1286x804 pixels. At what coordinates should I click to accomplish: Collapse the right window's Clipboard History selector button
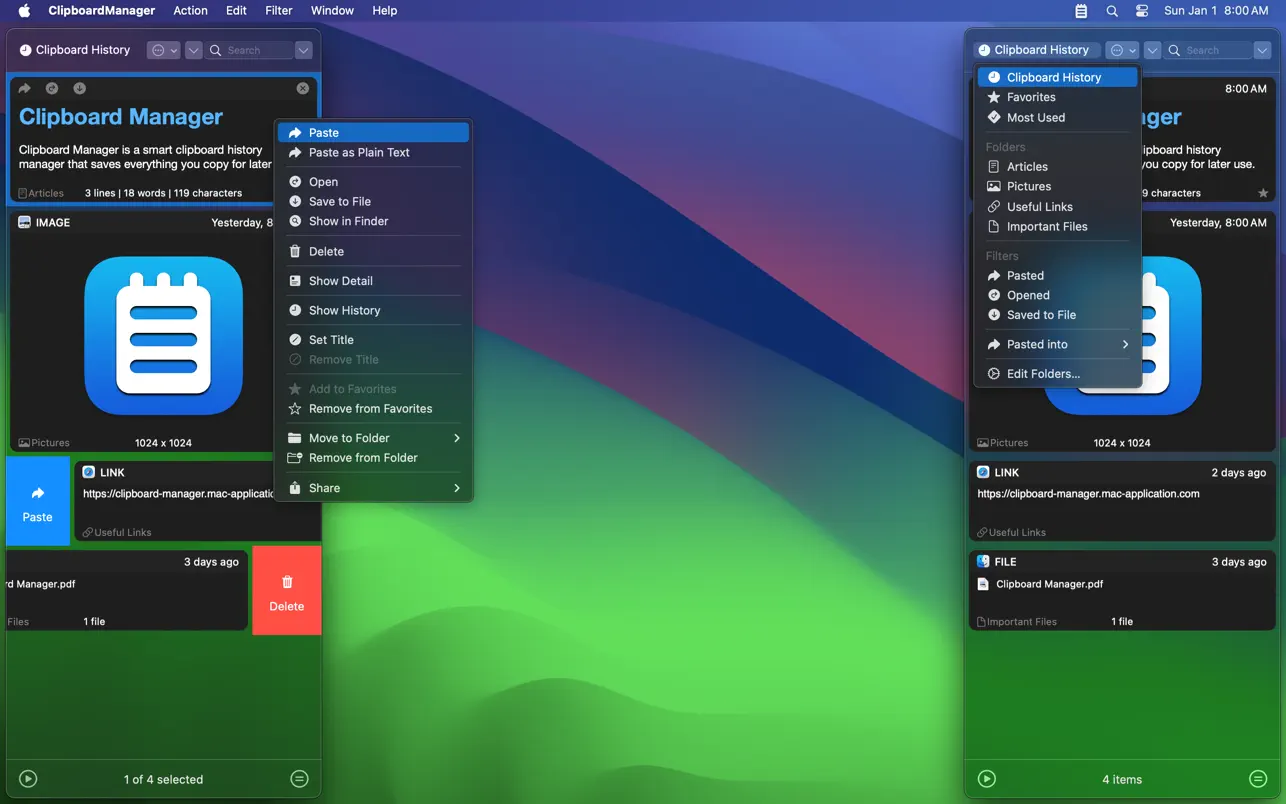point(1035,50)
